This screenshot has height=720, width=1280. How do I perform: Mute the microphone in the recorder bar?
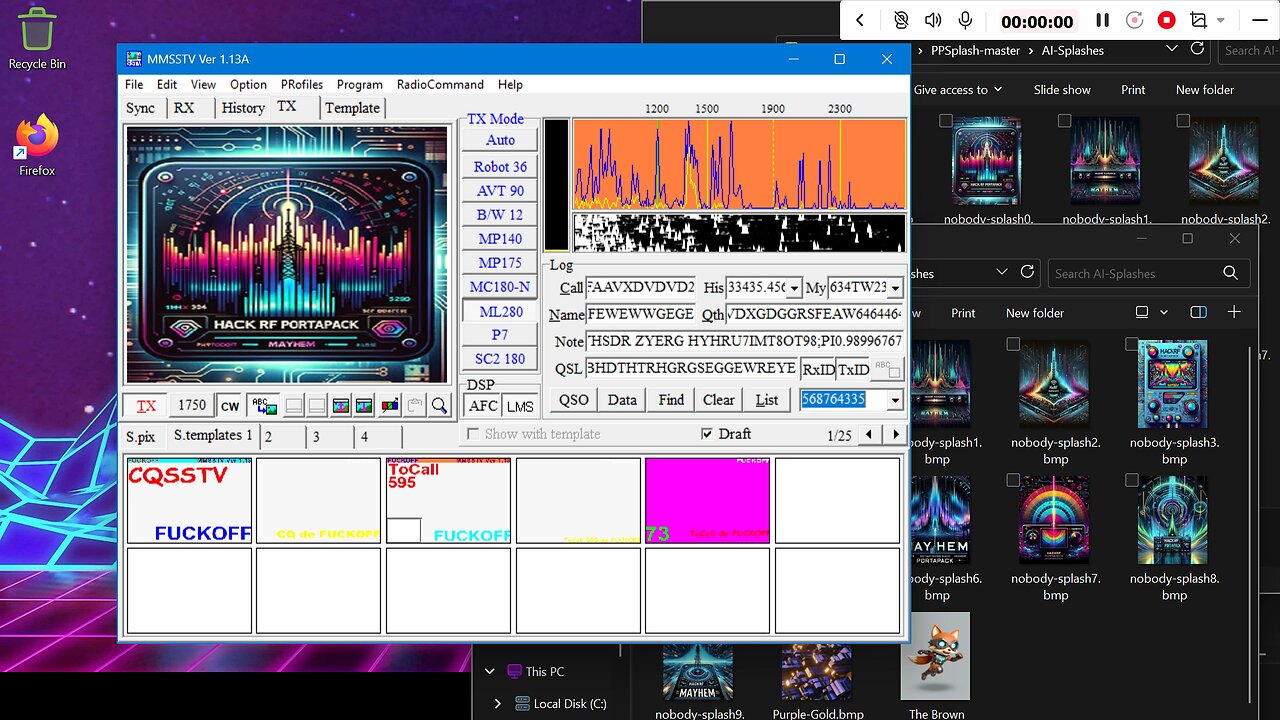click(x=965, y=20)
